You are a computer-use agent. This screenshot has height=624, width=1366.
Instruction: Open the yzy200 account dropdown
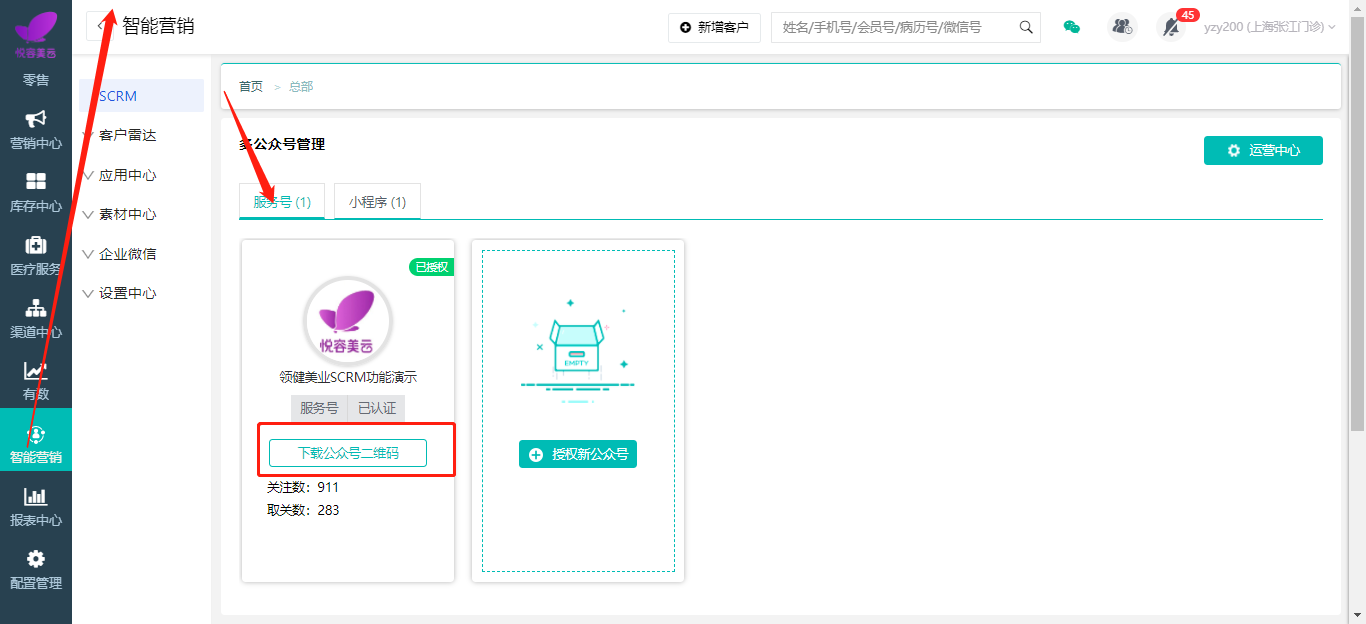[x=1270, y=27]
